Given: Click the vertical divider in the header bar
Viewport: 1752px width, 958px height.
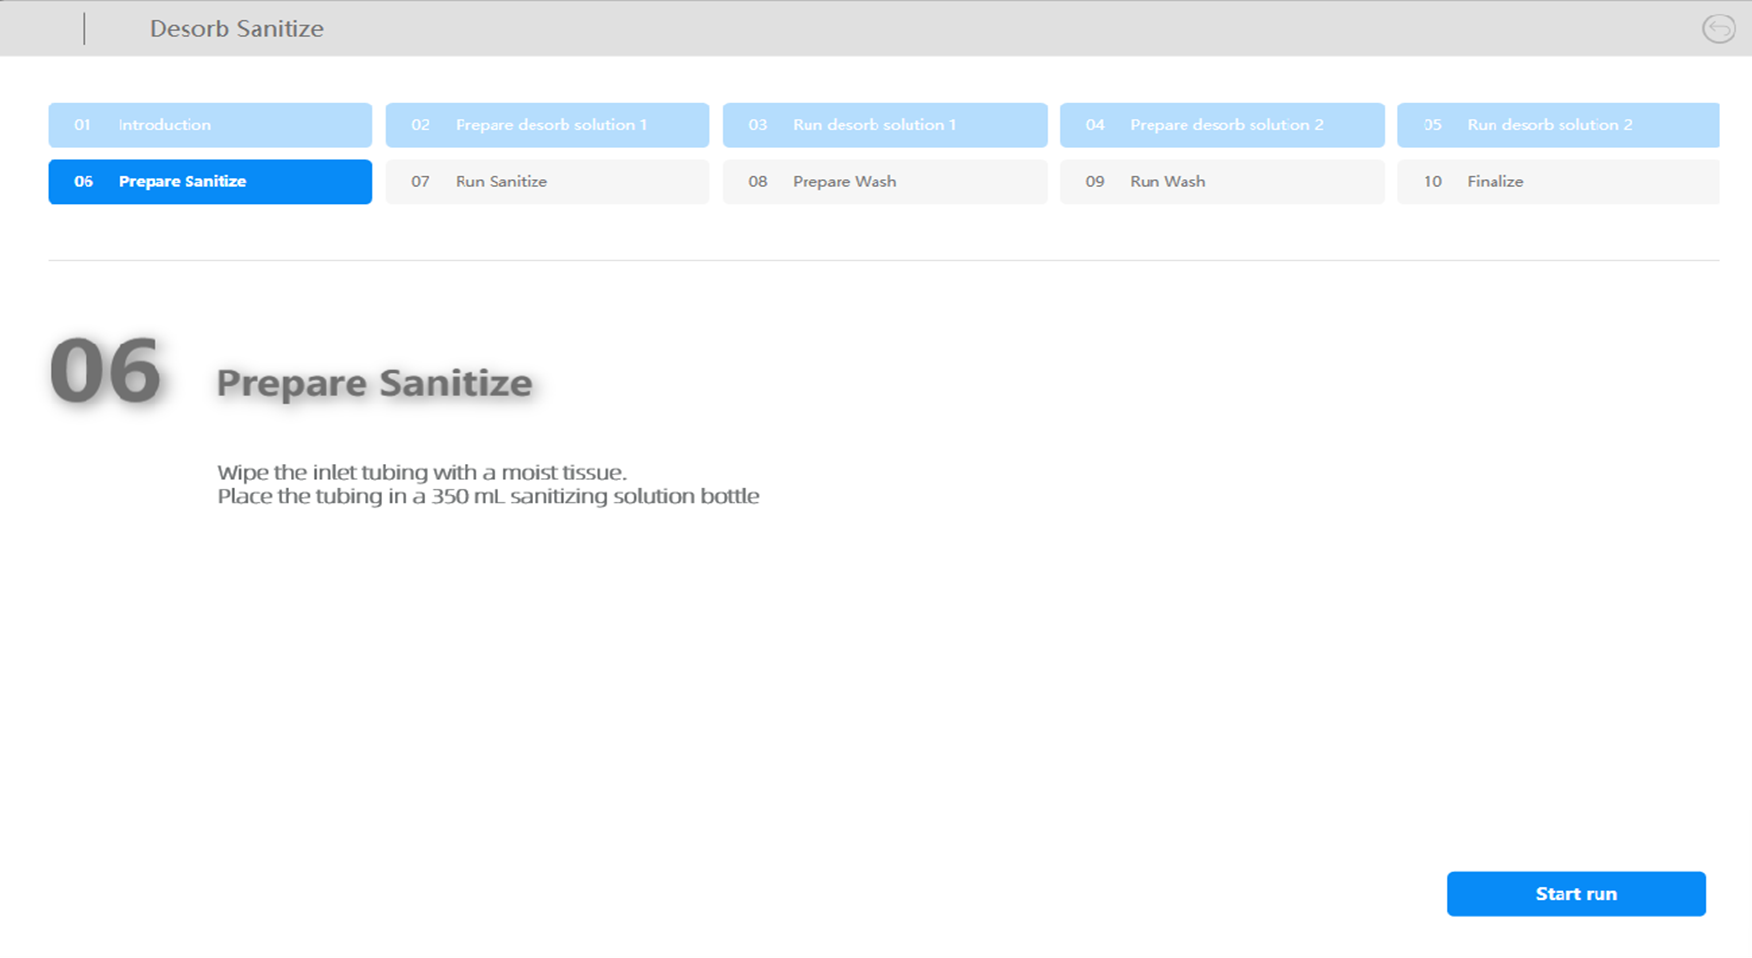Looking at the screenshot, I should [x=84, y=29].
